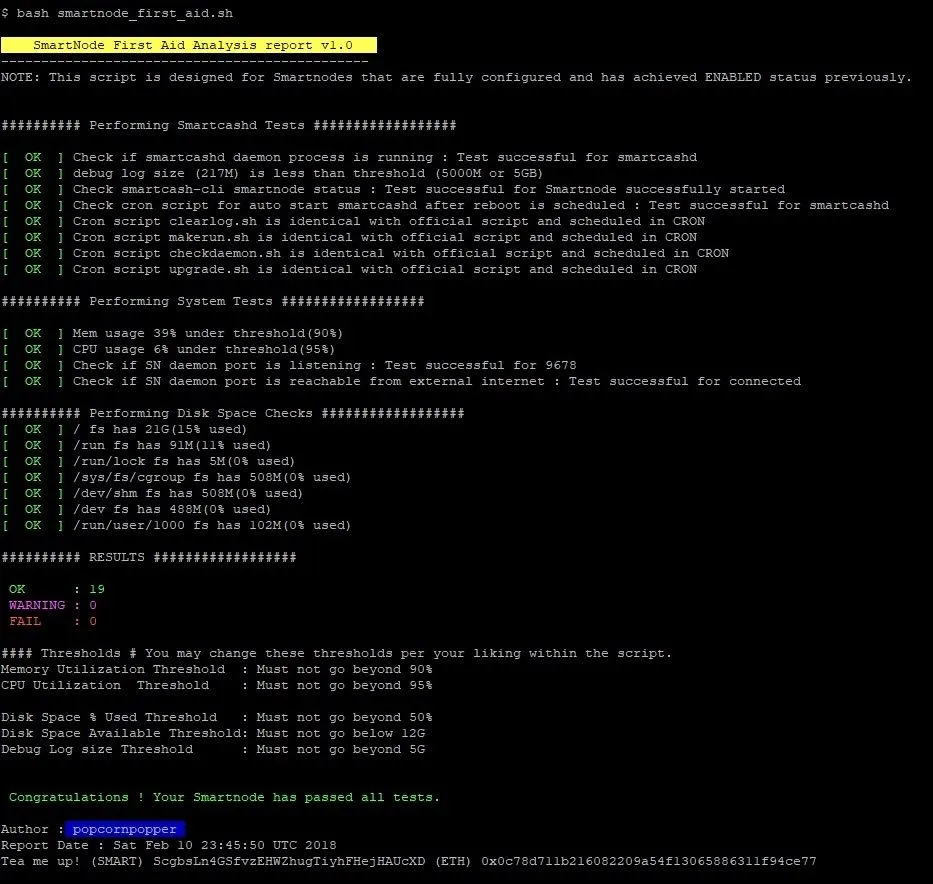Click the '/ fs has 21G(15% used)' line
The width and height of the screenshot is (933, 884).
(124, 430)
